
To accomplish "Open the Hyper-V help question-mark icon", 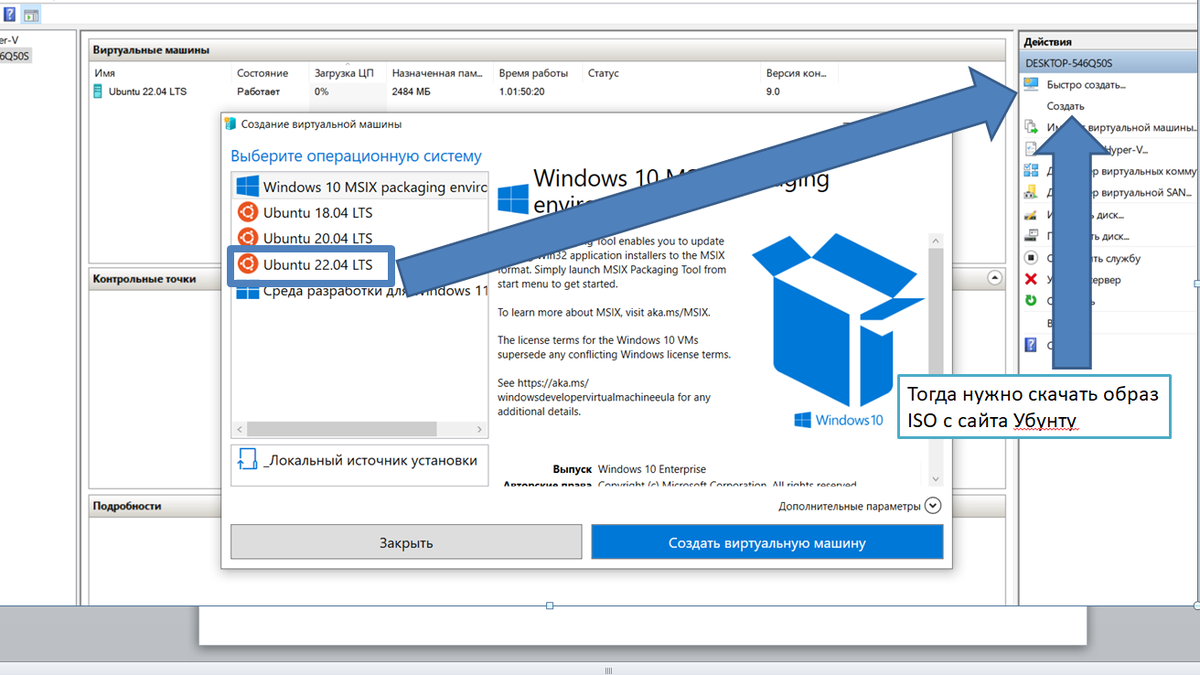I will click(1029, 342).
